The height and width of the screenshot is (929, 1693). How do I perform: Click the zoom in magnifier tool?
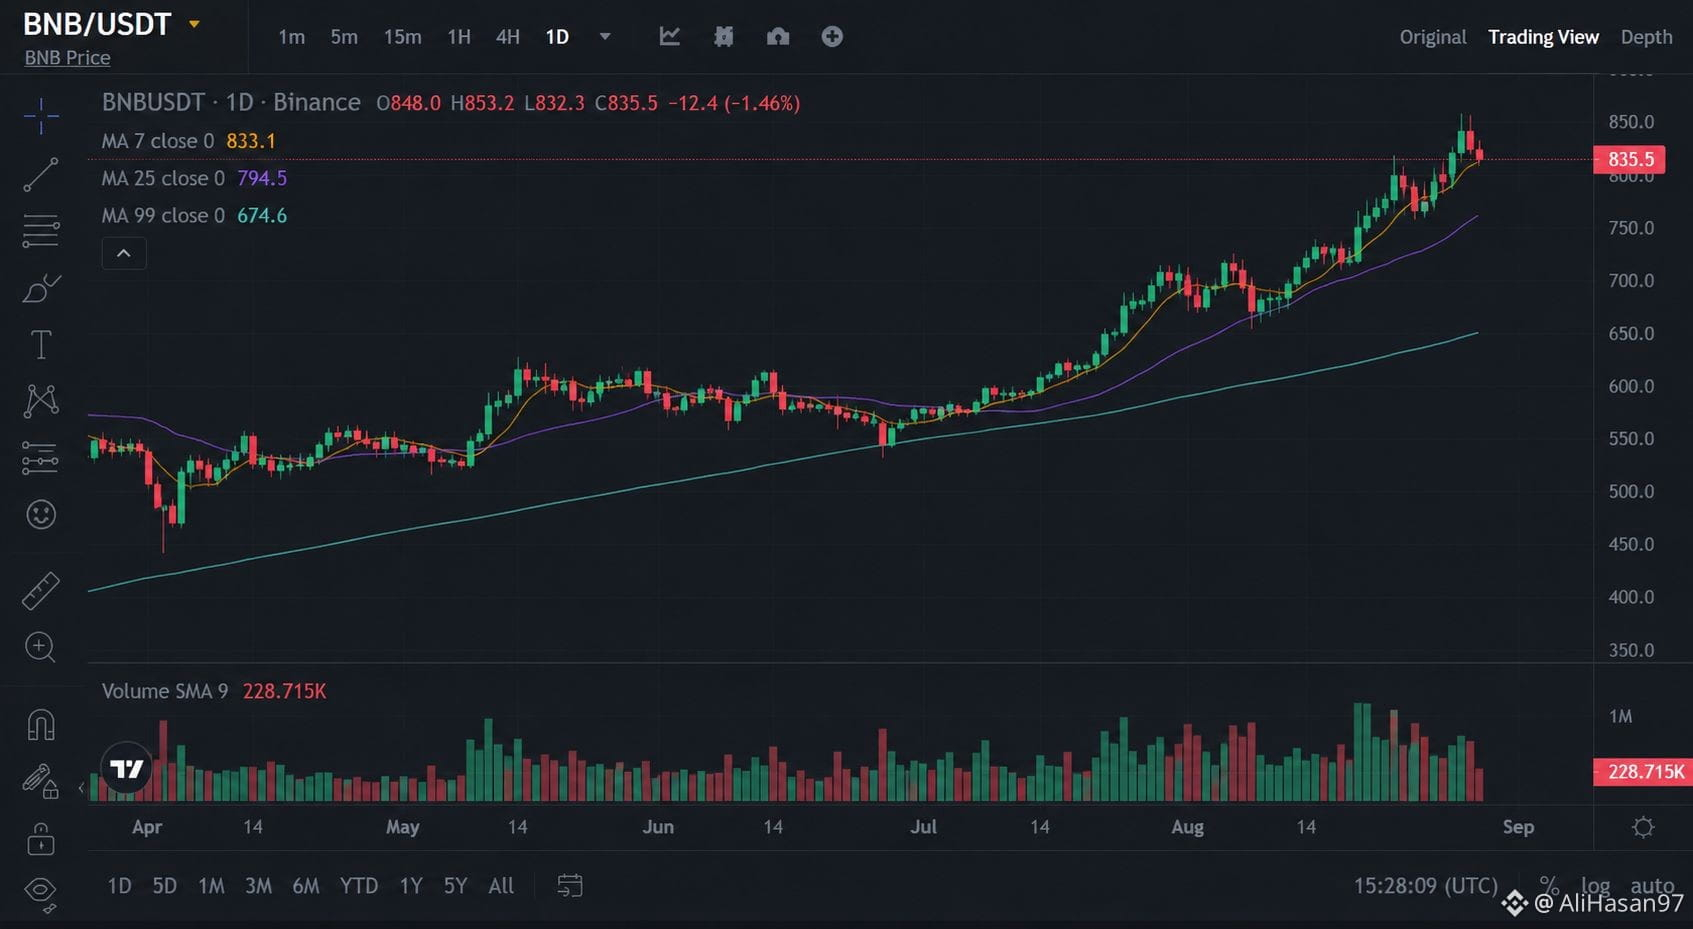click(x=40, y=647)
